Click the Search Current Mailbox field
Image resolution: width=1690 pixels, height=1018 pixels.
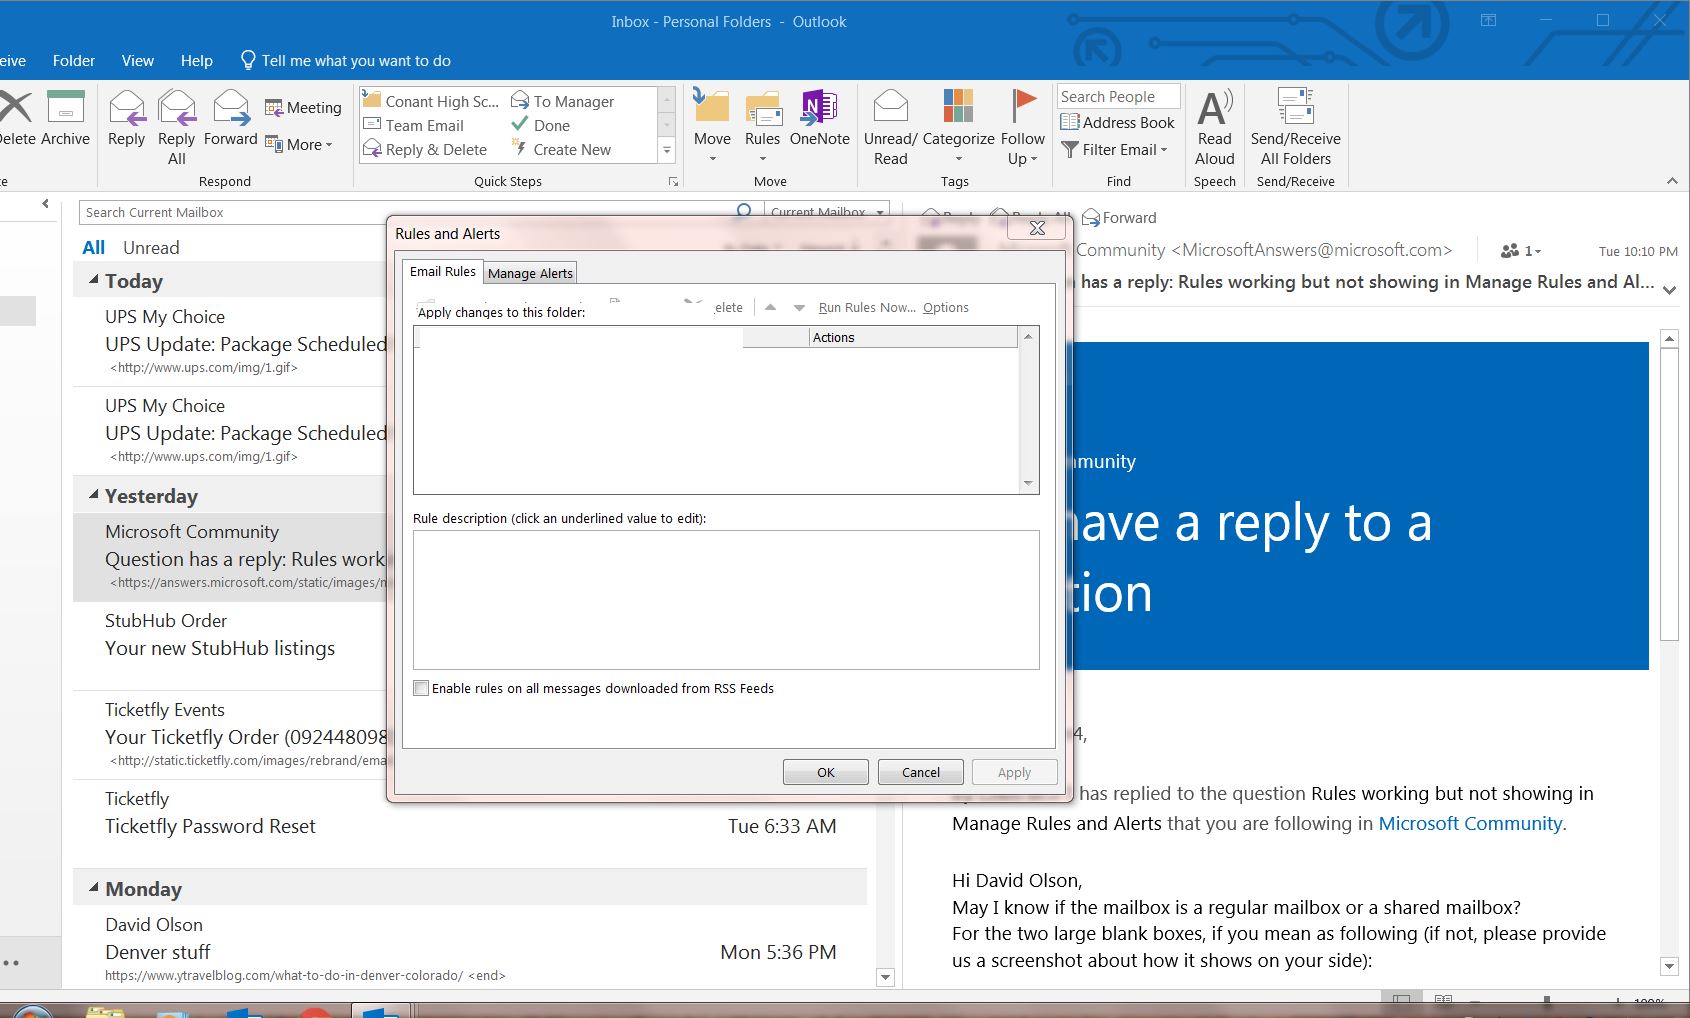tap(409, 212)
